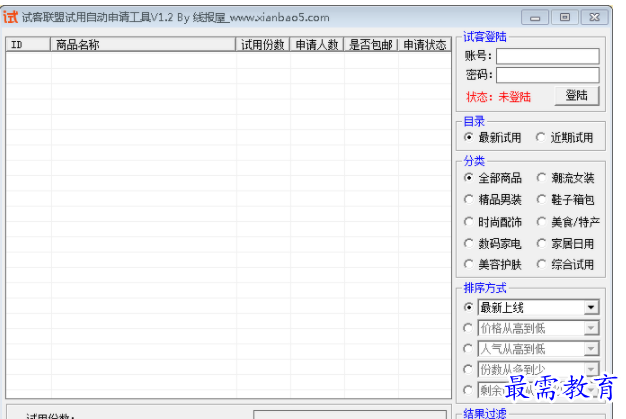Sort list by 申请人数 column header
Image resolution: width=626 pixels, height=419 pixels.
click(x=317, y=44)
